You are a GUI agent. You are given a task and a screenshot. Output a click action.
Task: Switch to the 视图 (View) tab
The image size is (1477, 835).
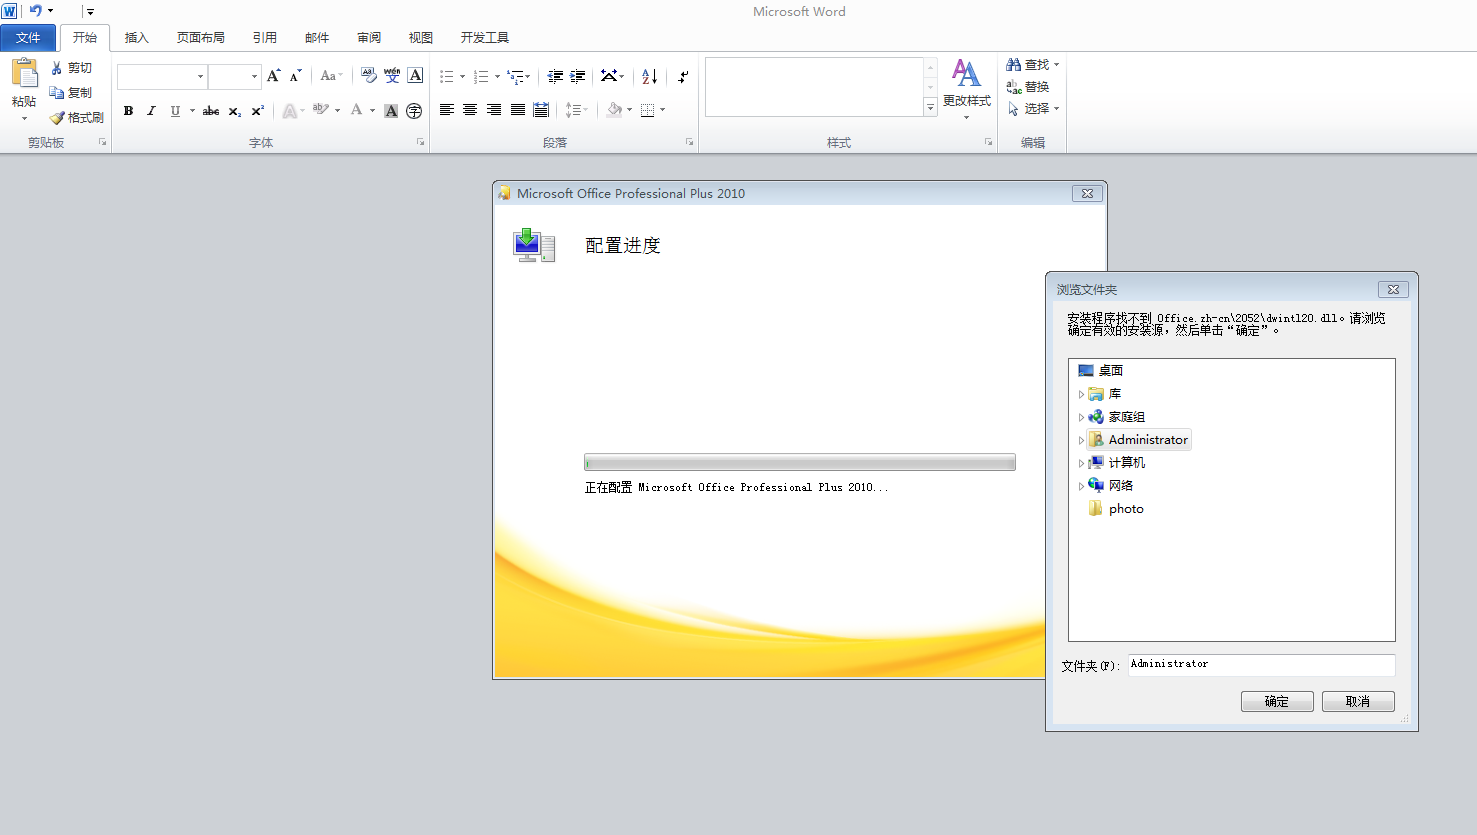[x=421, y=38]
